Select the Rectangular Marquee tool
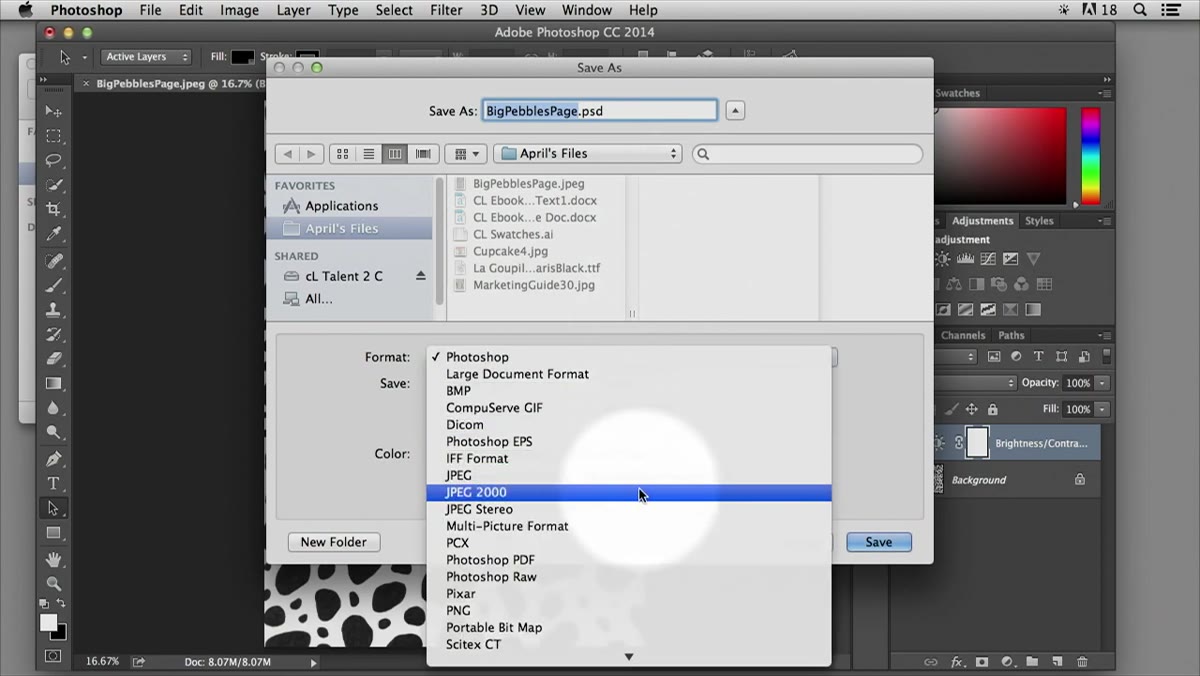1200x676 pixels. tap(54, 135)
